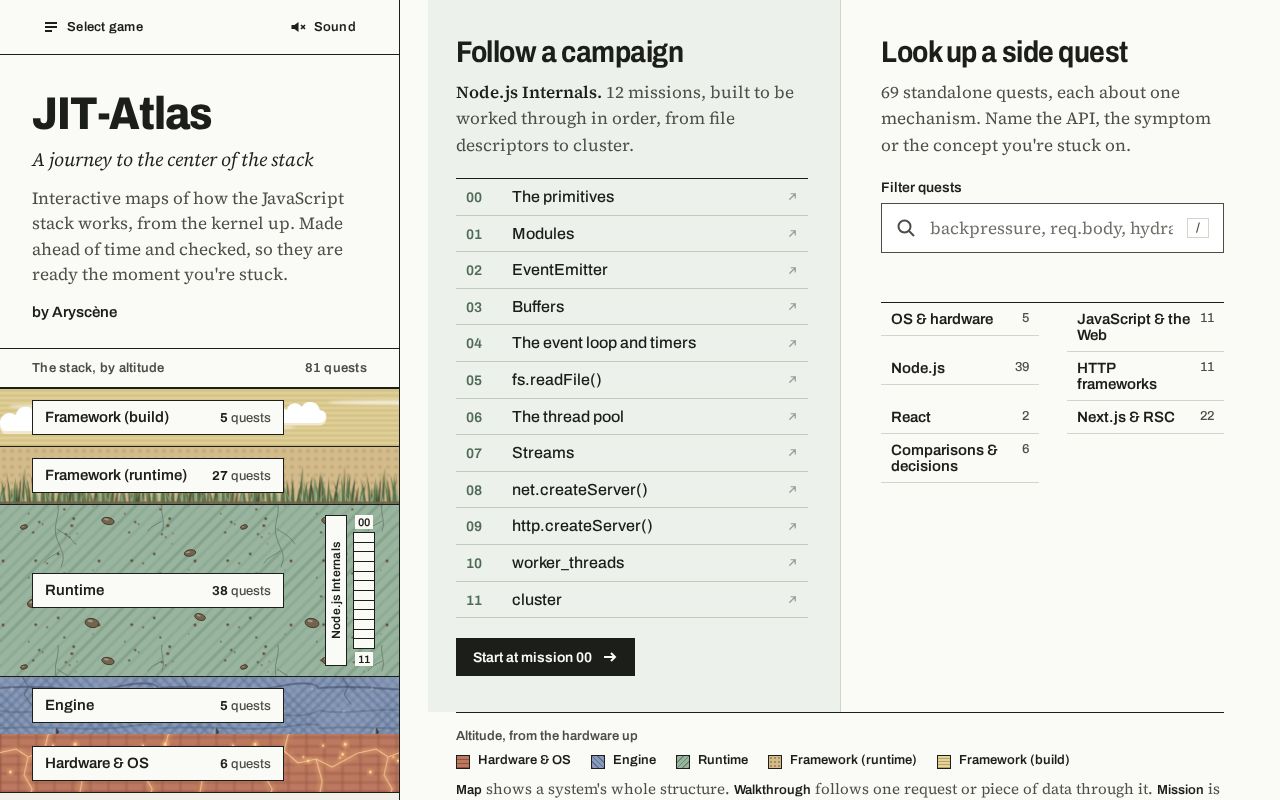
Task: Open arrow icon for The primitives
Action: pyautogui.click(x=792, y=197)
